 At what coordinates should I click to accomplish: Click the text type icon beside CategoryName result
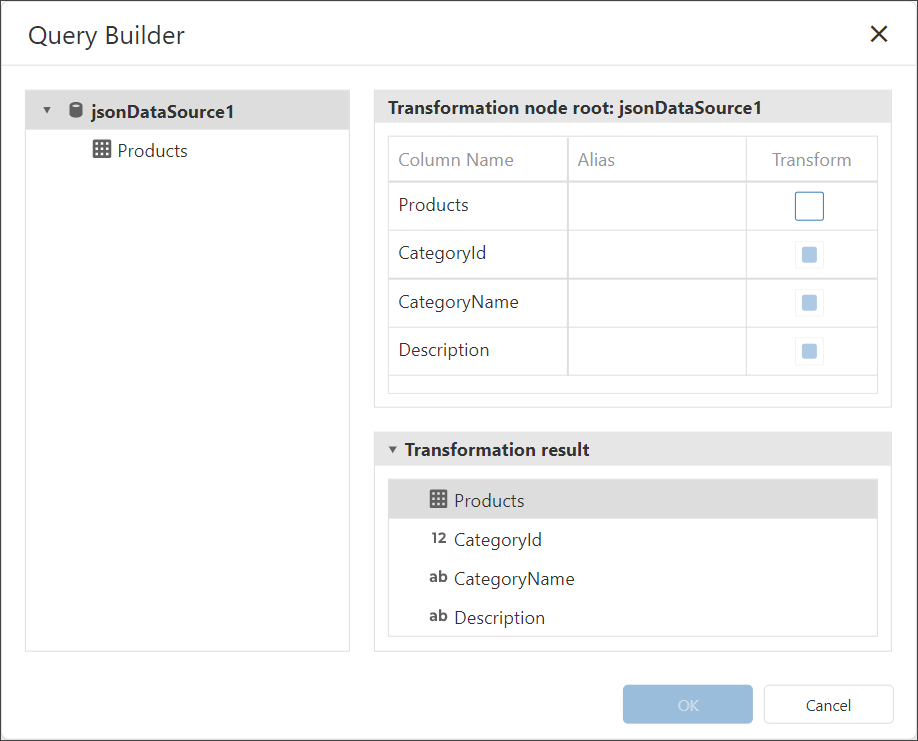438,578
